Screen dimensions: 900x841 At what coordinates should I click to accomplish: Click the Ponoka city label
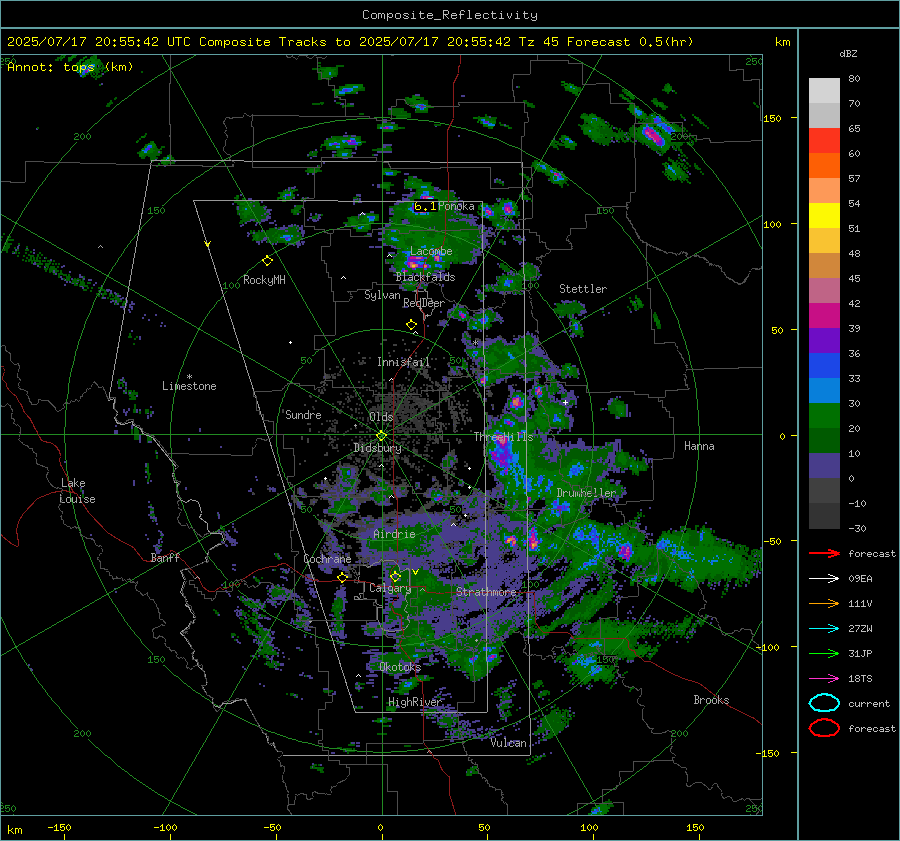[x=456, y=206]
